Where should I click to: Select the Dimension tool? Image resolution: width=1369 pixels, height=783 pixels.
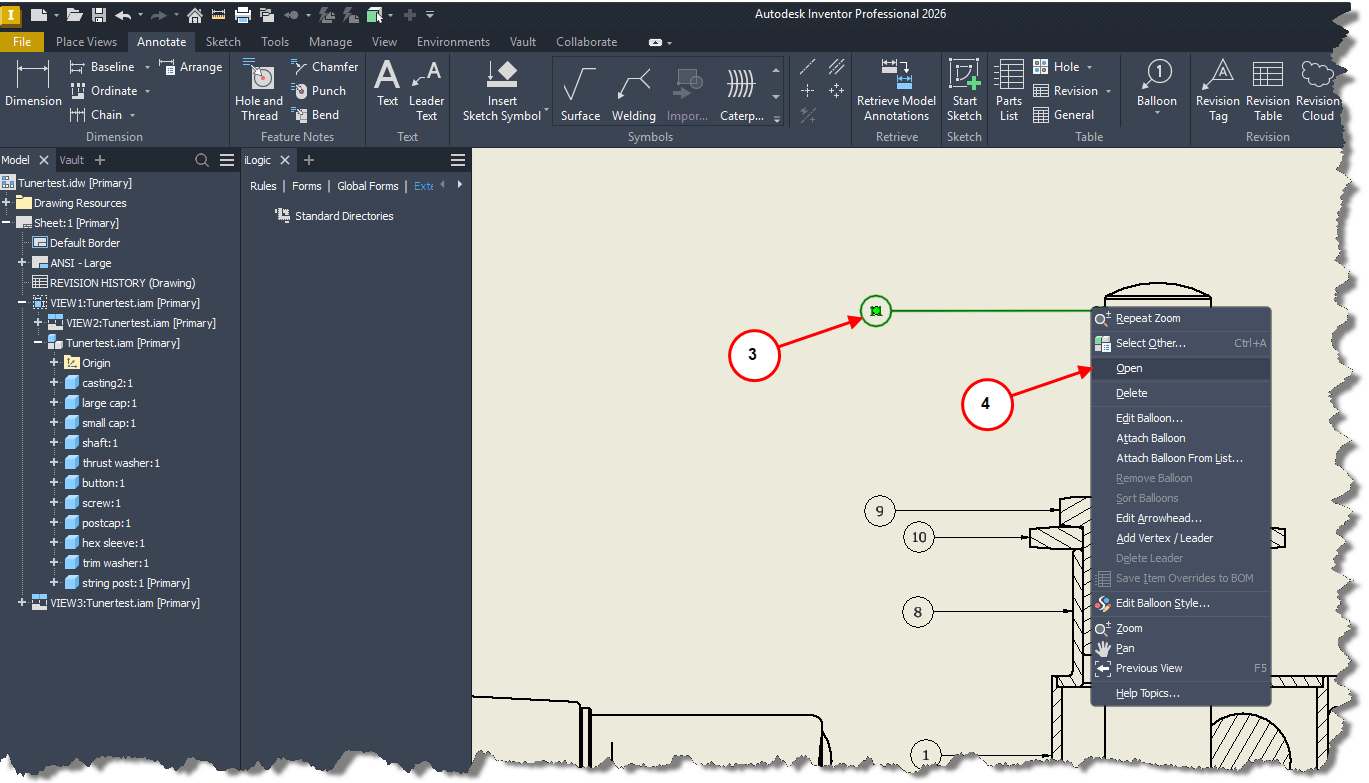point(33,86)
